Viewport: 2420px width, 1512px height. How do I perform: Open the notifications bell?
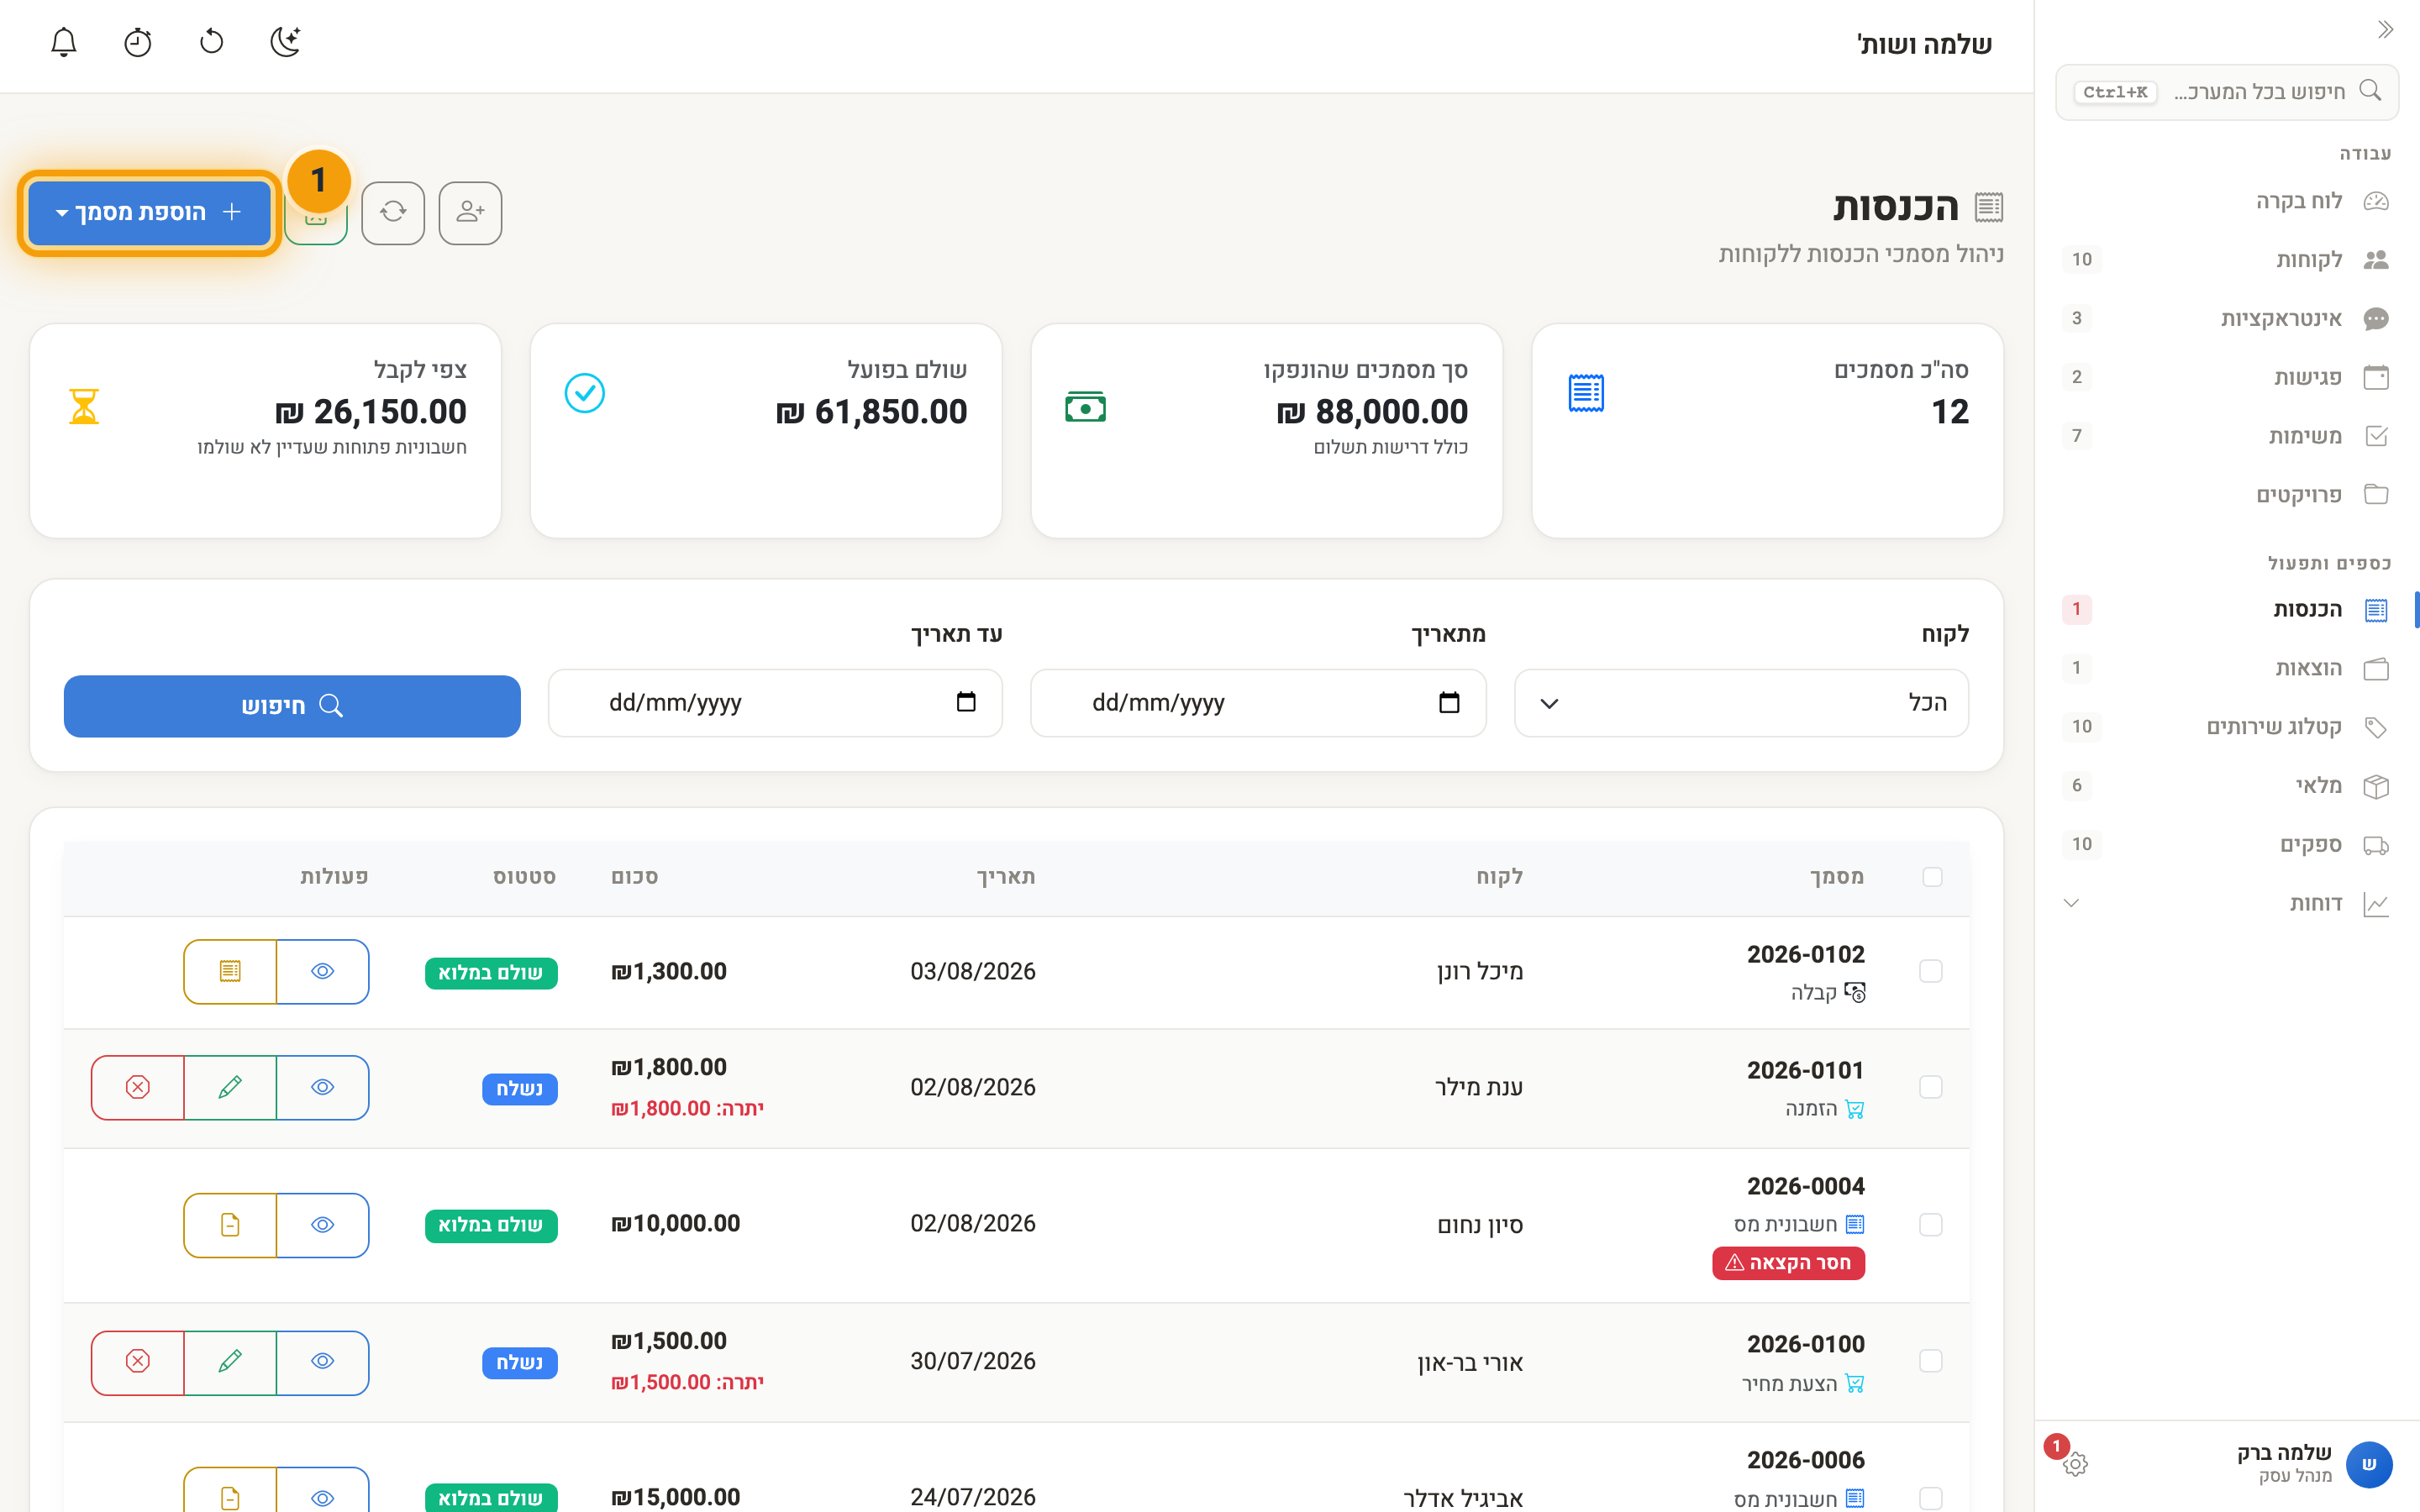tap(64, 42)
